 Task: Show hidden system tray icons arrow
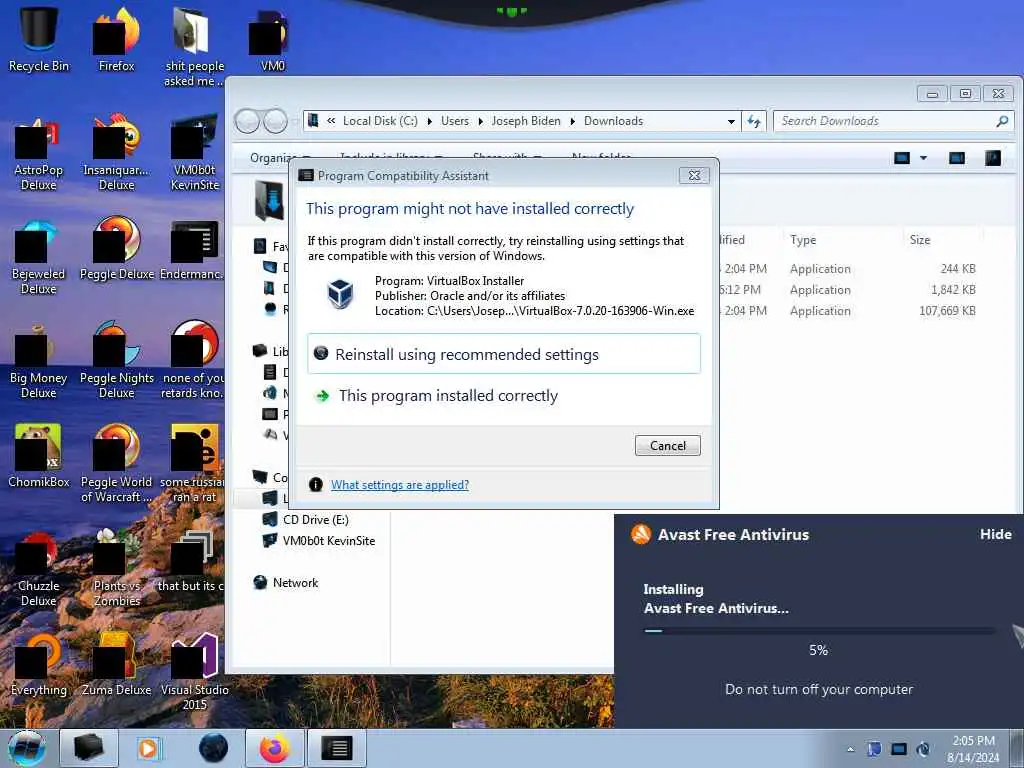pos(850,749)
